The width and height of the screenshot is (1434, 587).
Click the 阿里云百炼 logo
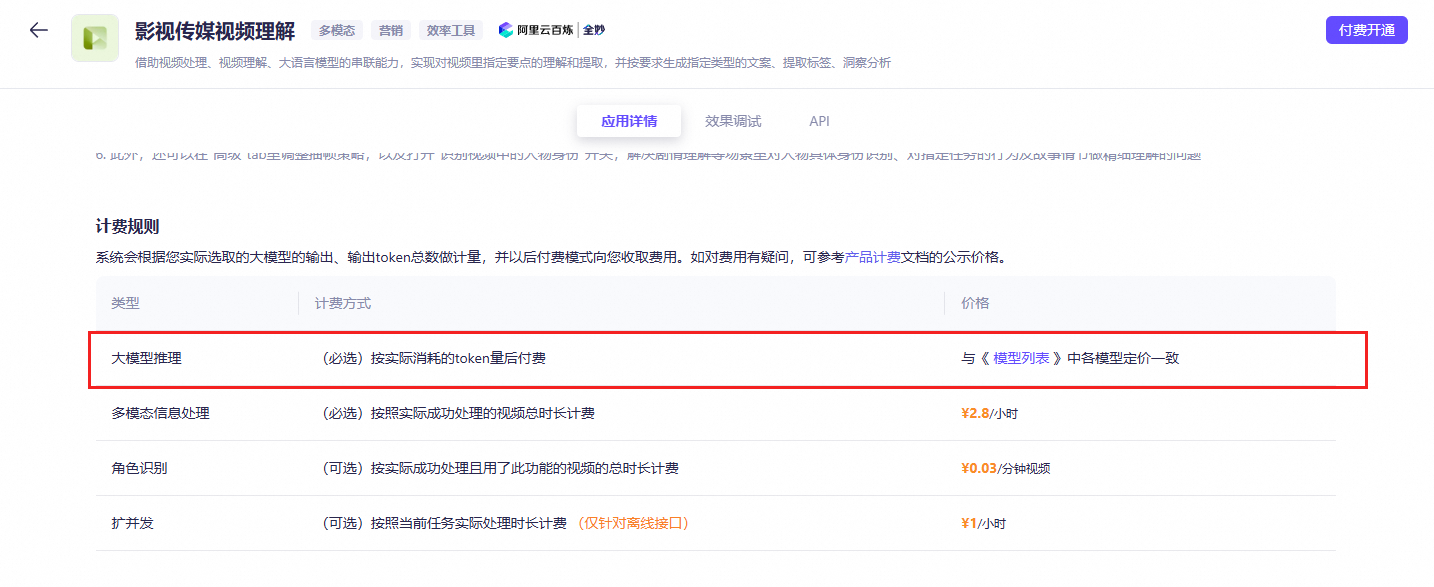click(x=538, y=30)
